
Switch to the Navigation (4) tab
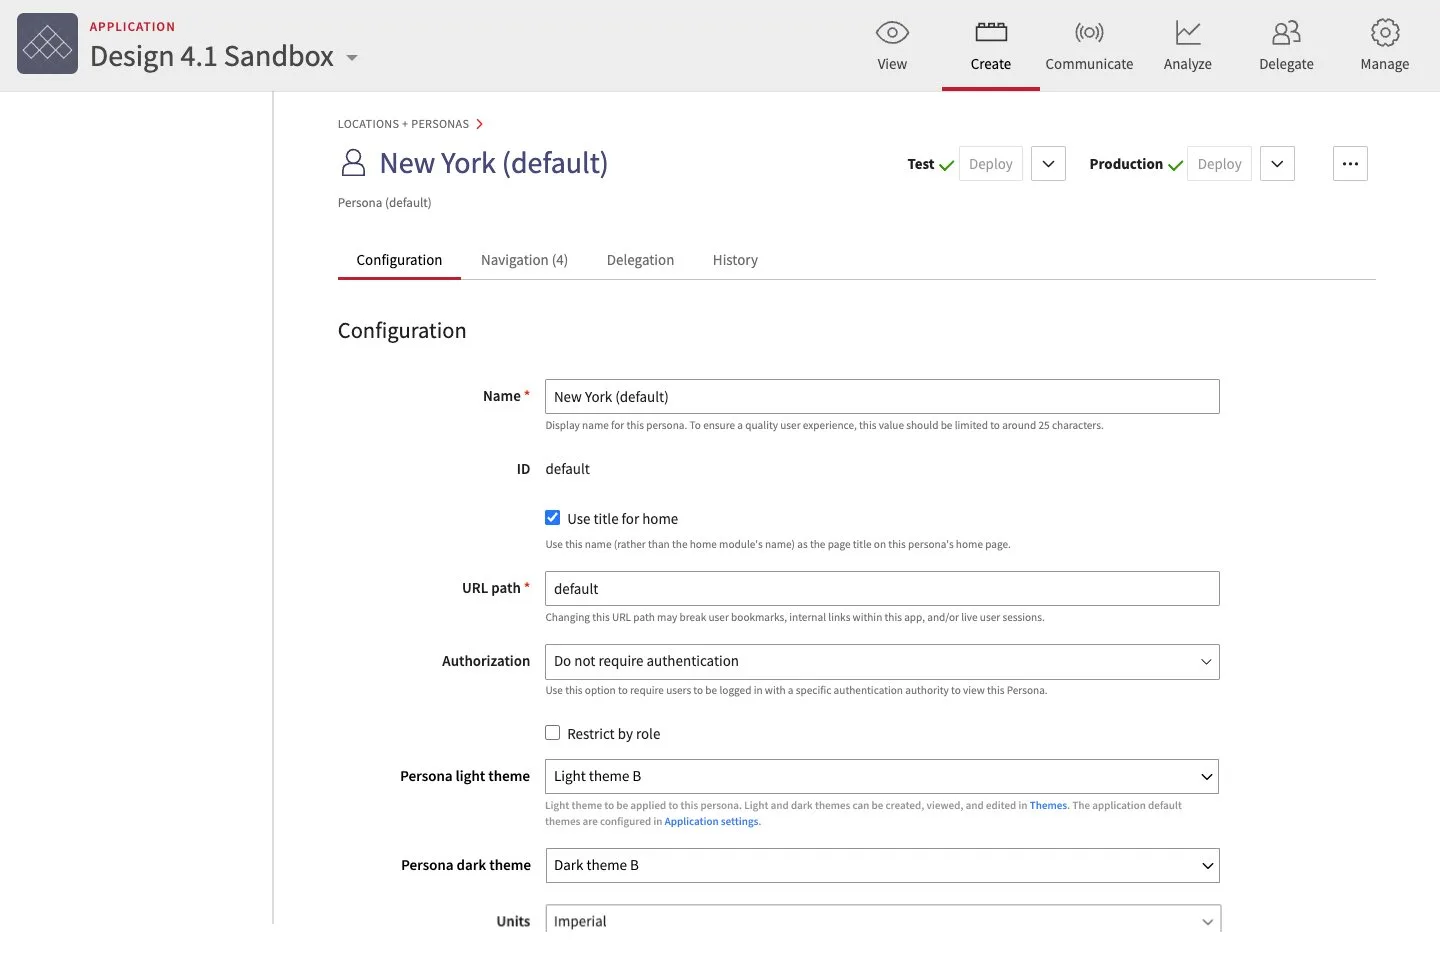point(524,260)
